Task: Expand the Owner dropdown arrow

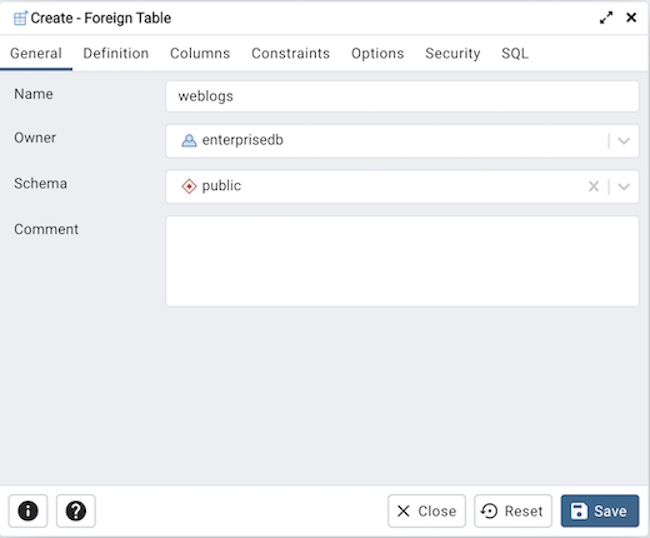Action: 624,141
